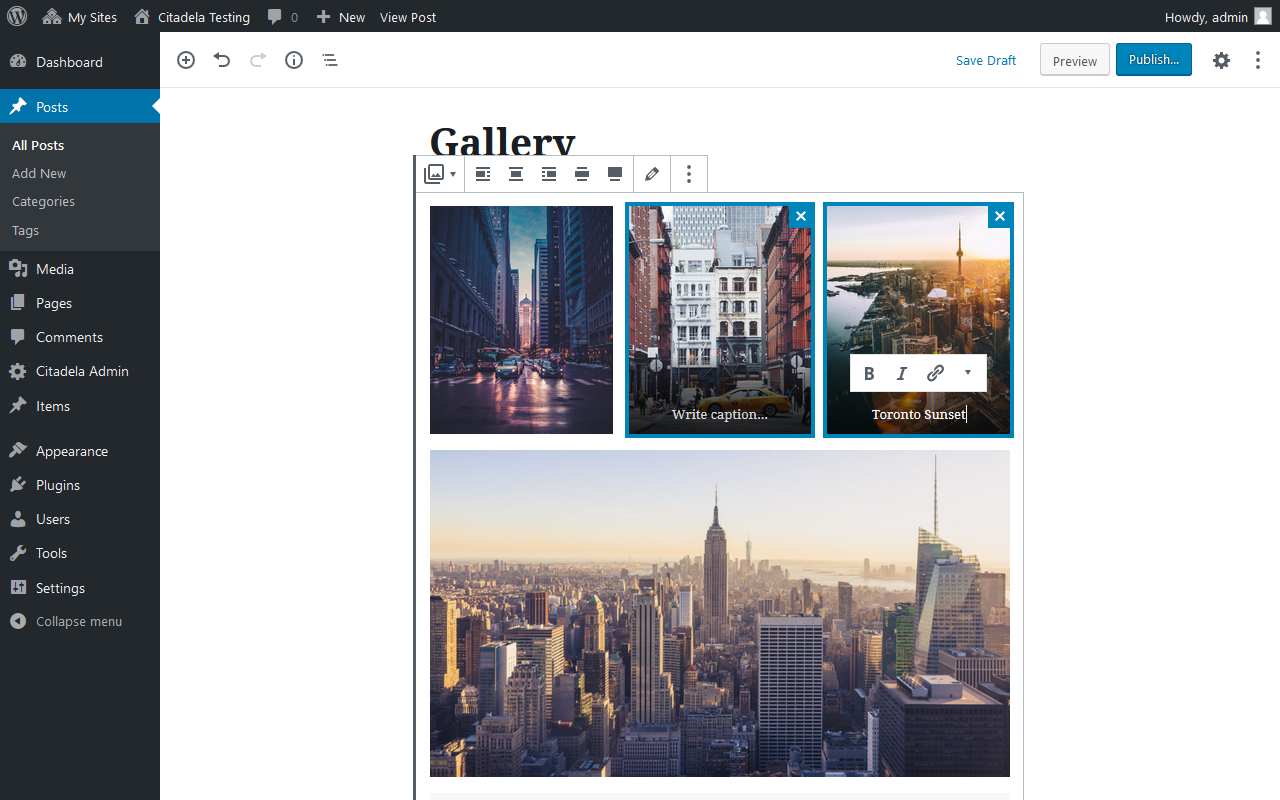Viewport: 1280px width, 800px height.
Task: Remove the Toronto Sunset image
Action: pyautogui.click(x=999, y=216)
